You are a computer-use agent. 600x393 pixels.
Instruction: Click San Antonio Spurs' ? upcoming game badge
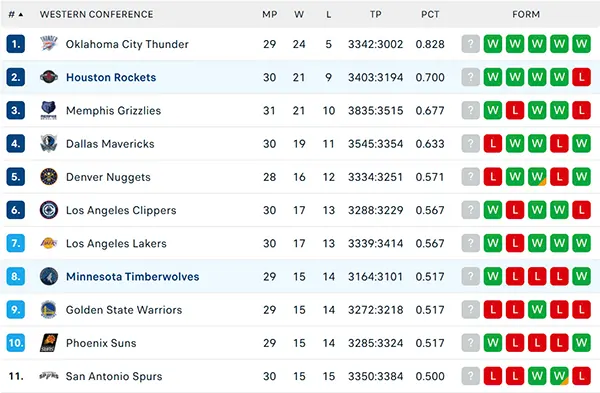(471, 376)
